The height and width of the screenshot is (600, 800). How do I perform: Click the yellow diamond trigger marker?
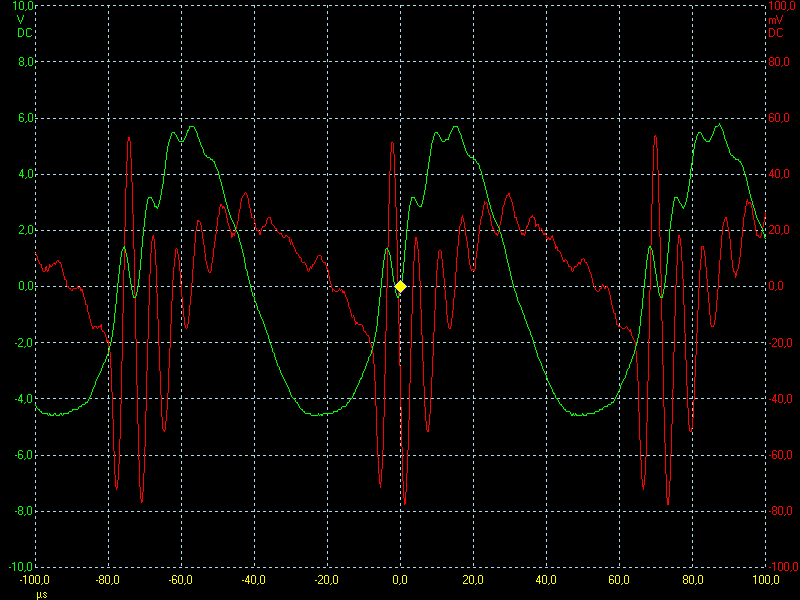(x=401, y=287)
